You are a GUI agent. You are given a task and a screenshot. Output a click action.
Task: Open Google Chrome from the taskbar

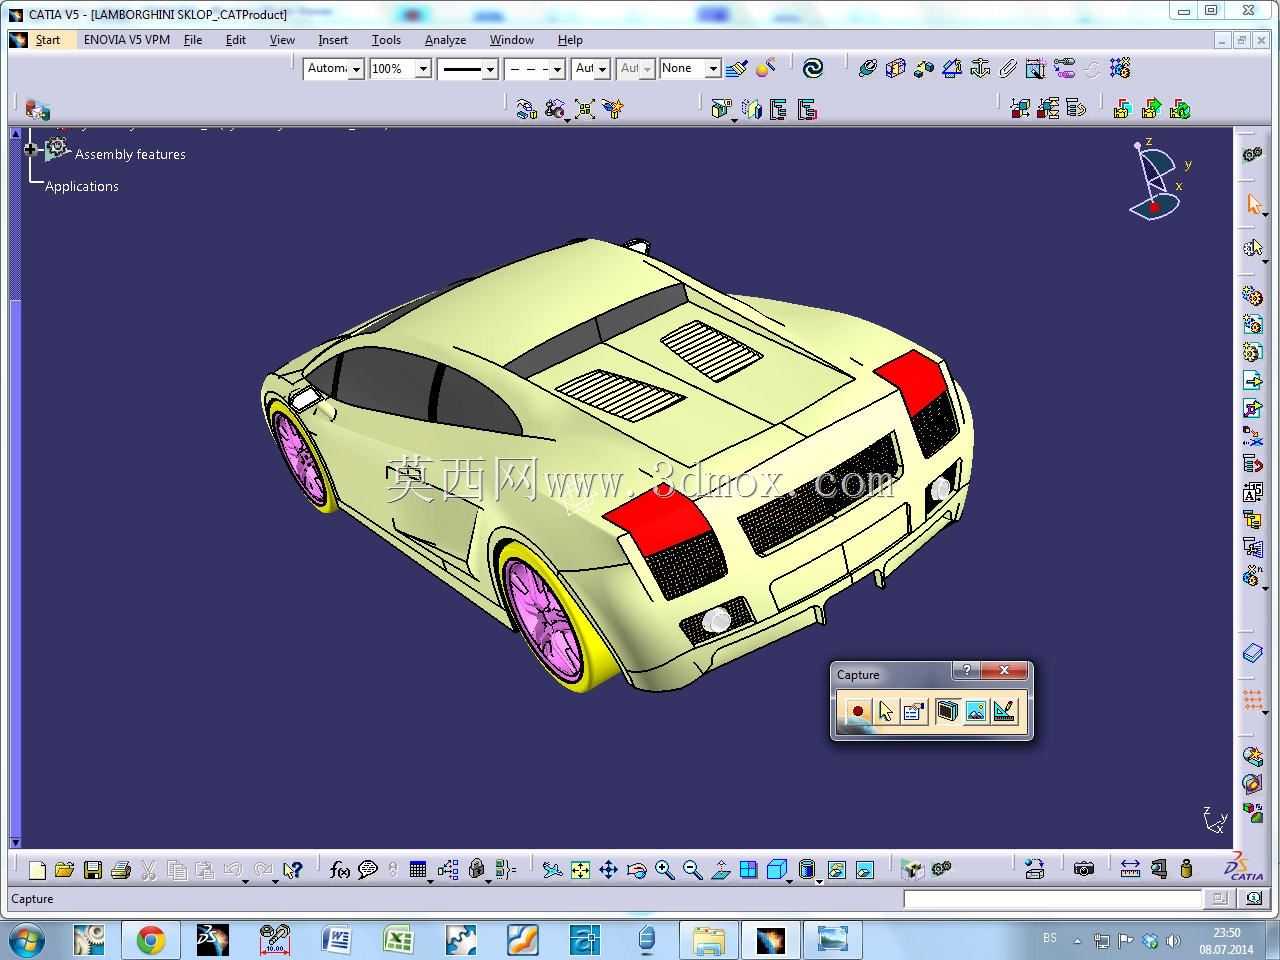click(151, 940)
